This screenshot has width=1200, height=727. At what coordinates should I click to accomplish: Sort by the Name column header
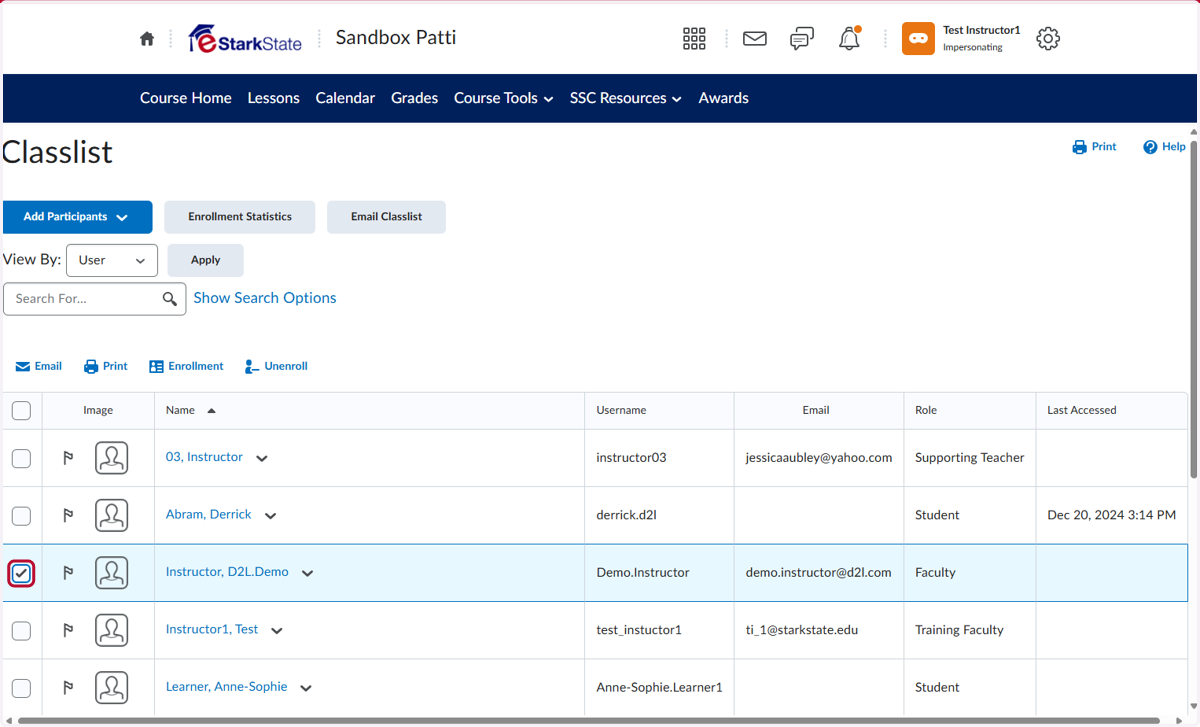[181, 410]
